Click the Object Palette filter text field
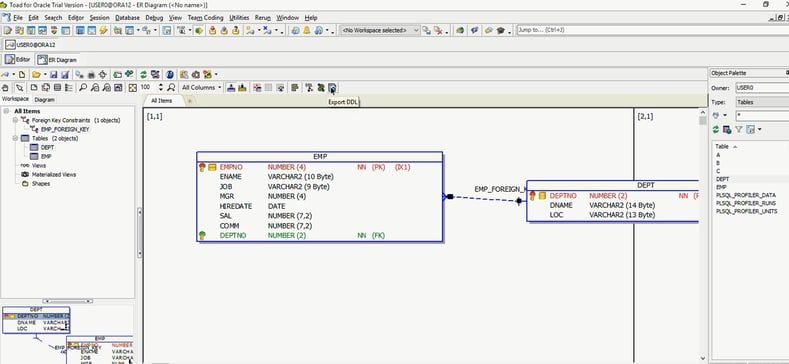Screen dimensions: 789x364 [x=762, y=116]
